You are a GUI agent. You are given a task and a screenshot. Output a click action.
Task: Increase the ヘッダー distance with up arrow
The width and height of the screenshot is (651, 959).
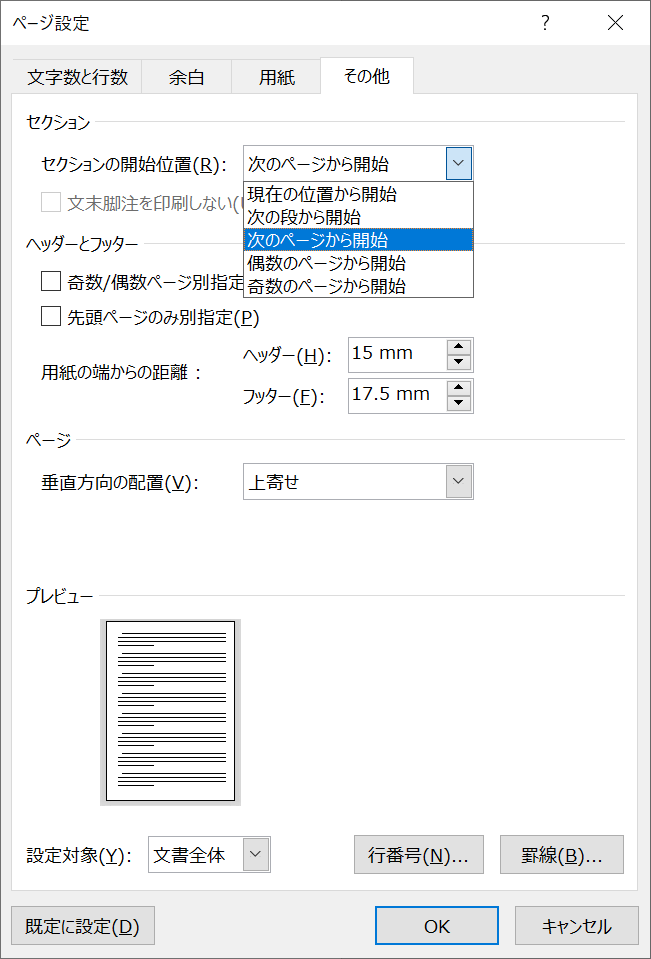[459, 347]
